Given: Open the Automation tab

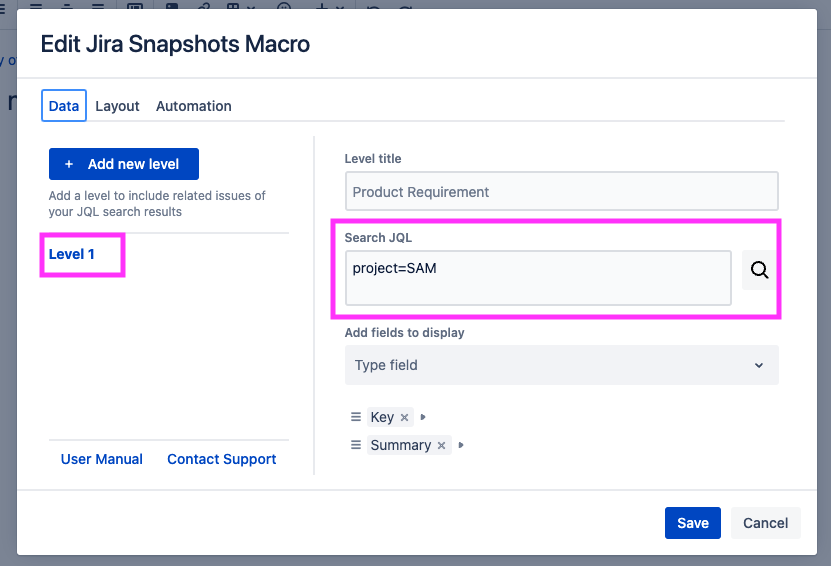Looking at the screenshot, I should pos(193,106).
